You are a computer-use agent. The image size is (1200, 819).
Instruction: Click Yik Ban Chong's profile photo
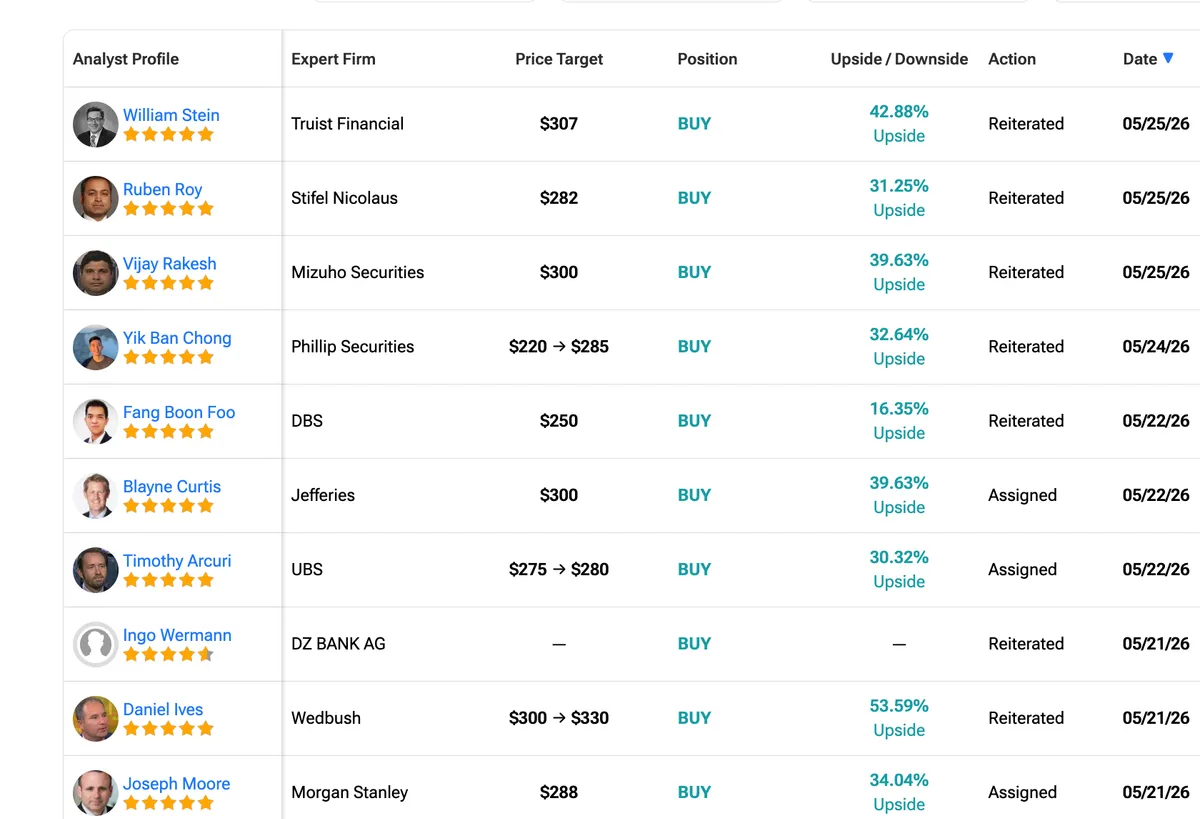(96, 347)
